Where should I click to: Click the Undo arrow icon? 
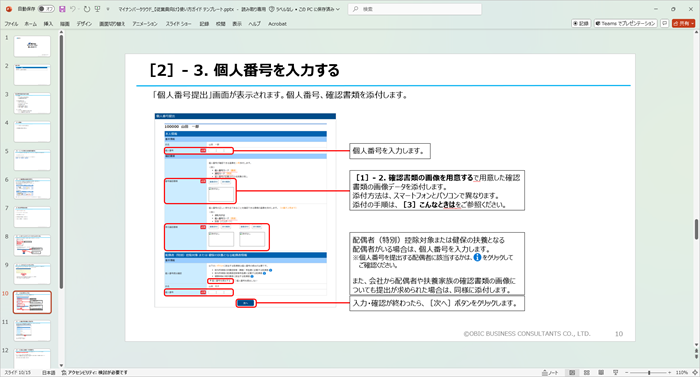(x=73, y=9)
